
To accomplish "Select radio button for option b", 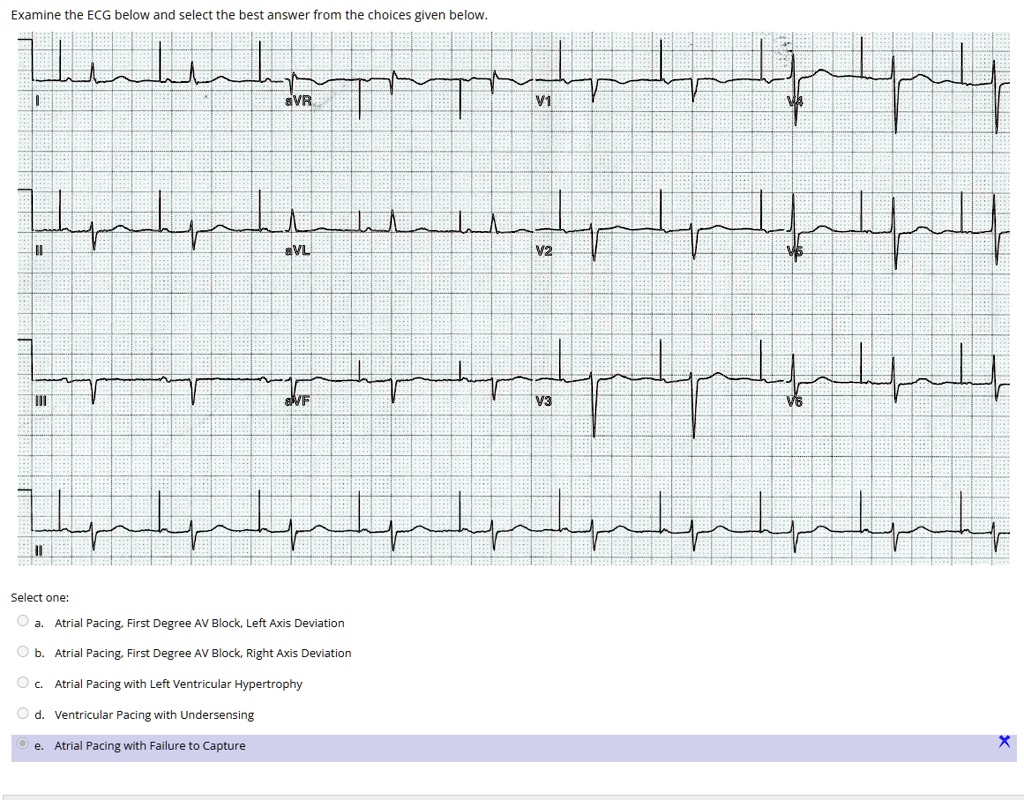I will coord(22,651).
